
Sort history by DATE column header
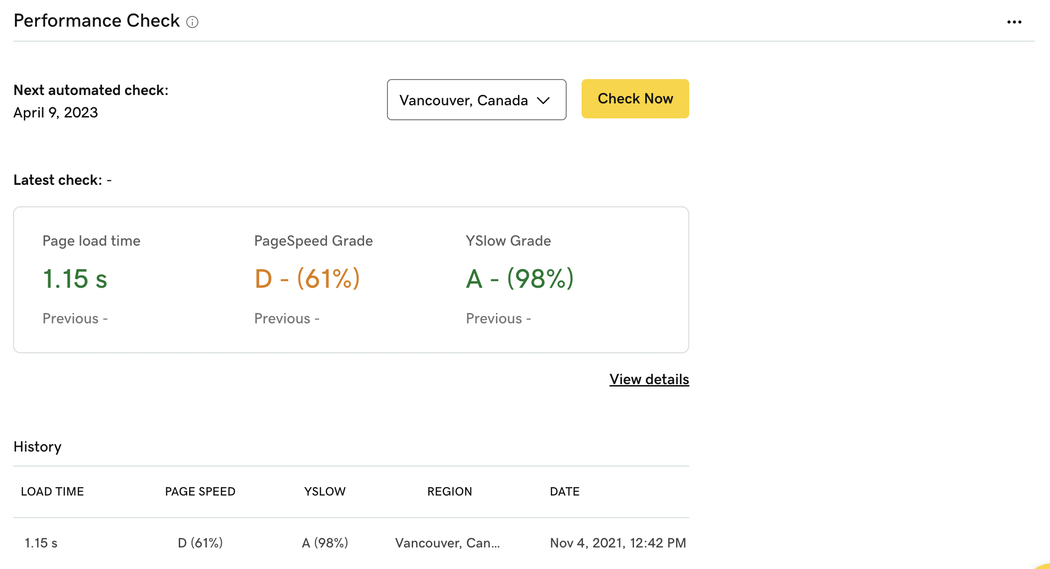pyautogui.click(x=565, y=491)
